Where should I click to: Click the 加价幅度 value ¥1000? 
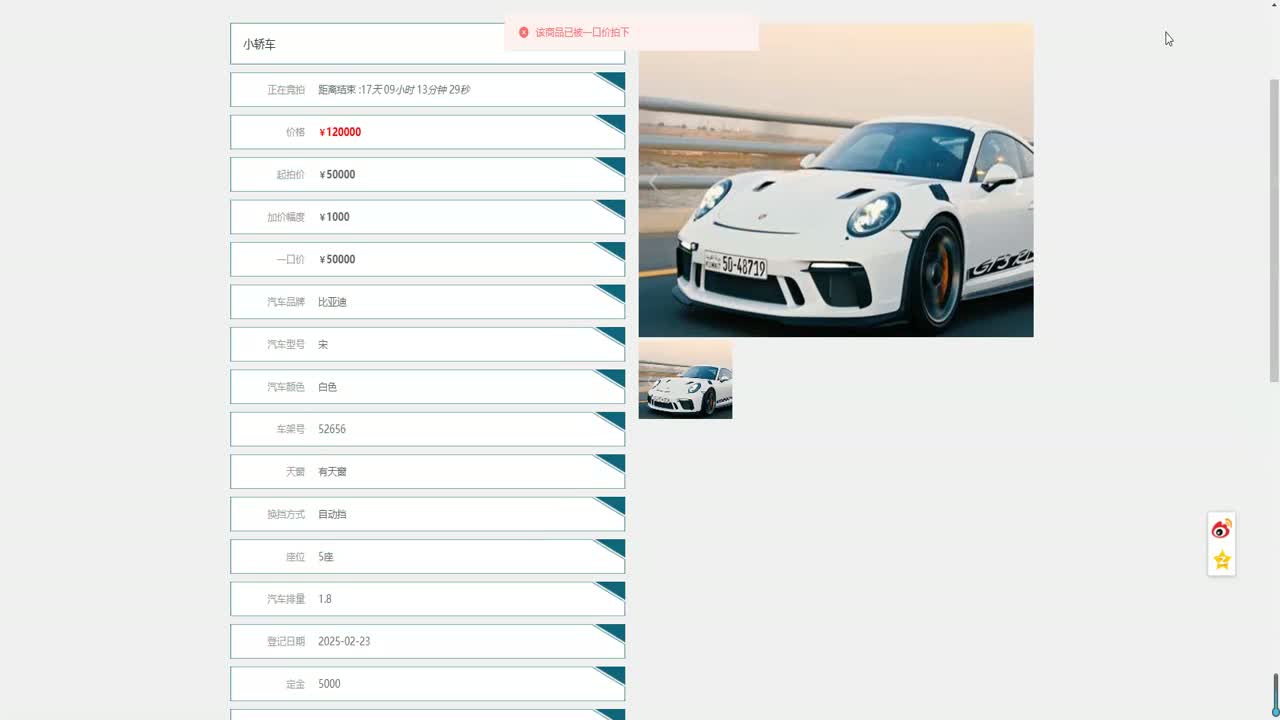(x=334, y=217)
